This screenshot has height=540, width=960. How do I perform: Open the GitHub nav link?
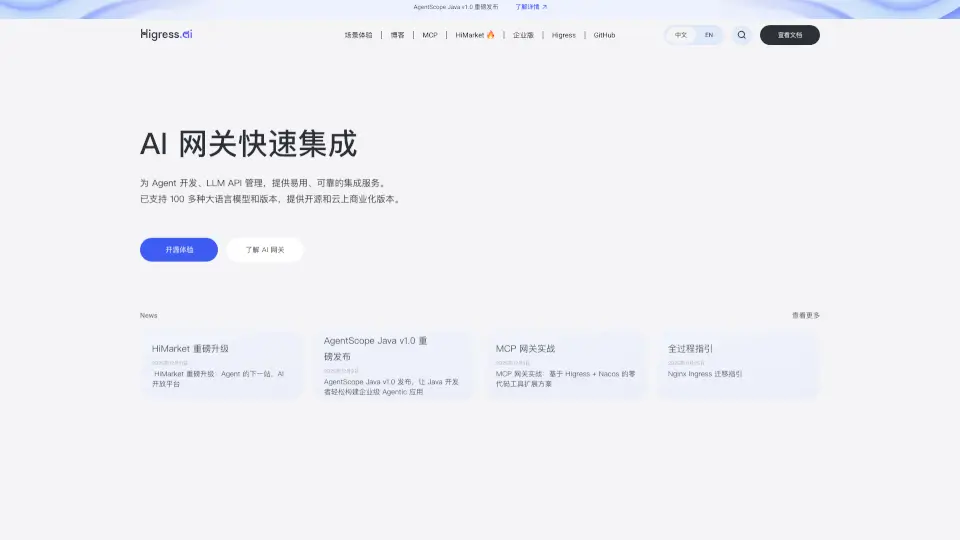604,35
